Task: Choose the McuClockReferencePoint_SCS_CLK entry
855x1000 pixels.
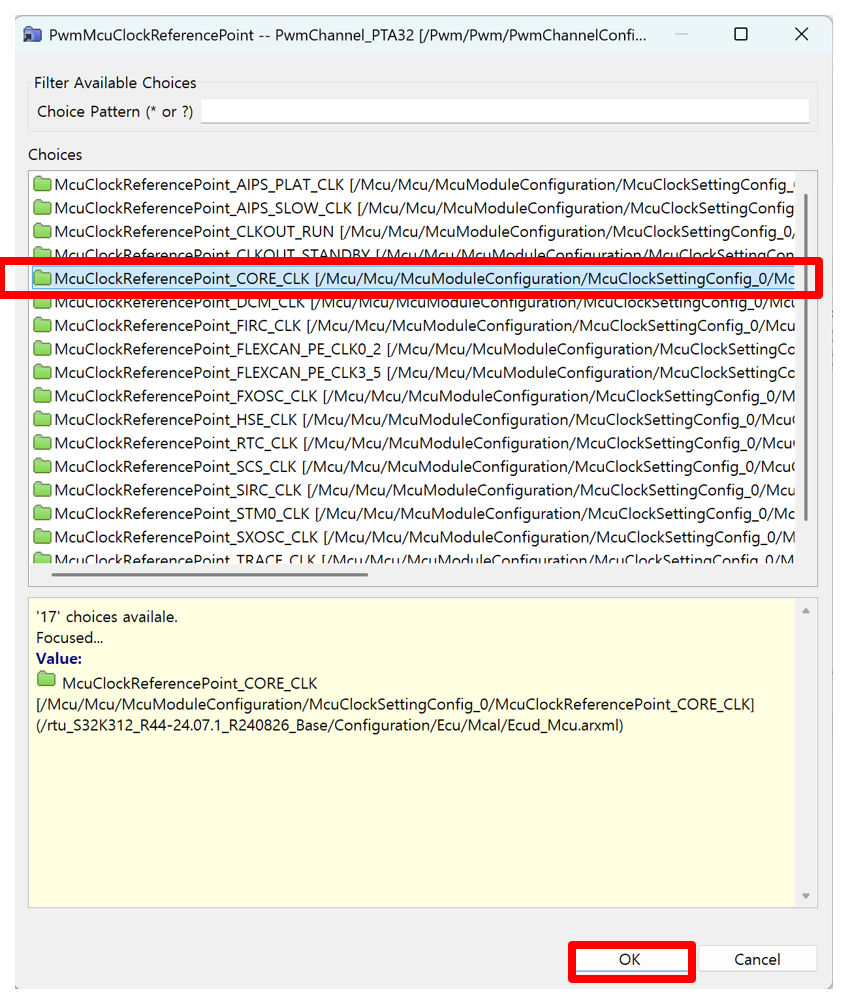Action: tap(176, 466)
